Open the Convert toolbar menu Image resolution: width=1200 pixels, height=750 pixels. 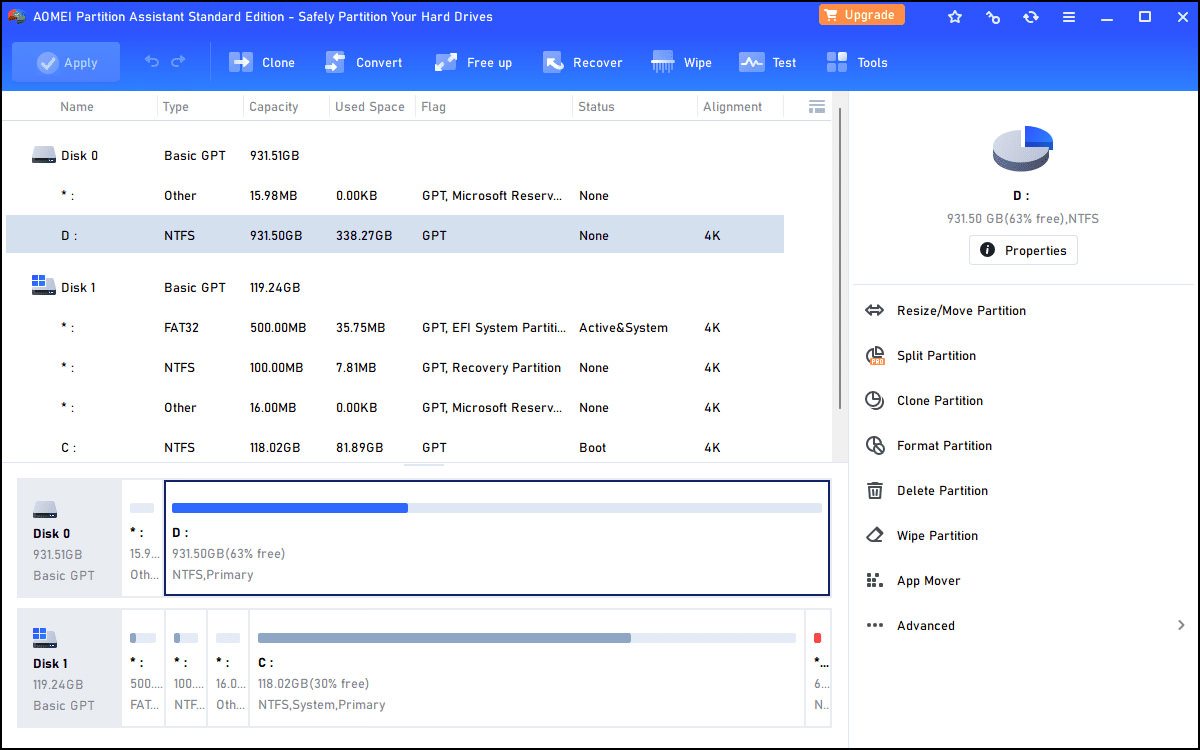364,62
